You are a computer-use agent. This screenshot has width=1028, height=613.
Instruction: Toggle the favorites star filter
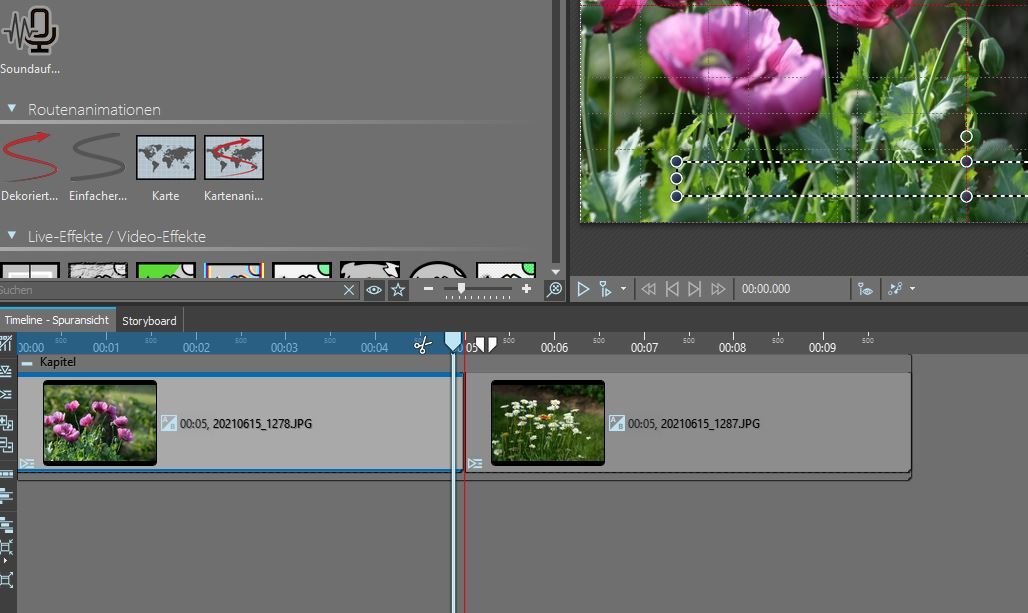[x=398, y=290]
